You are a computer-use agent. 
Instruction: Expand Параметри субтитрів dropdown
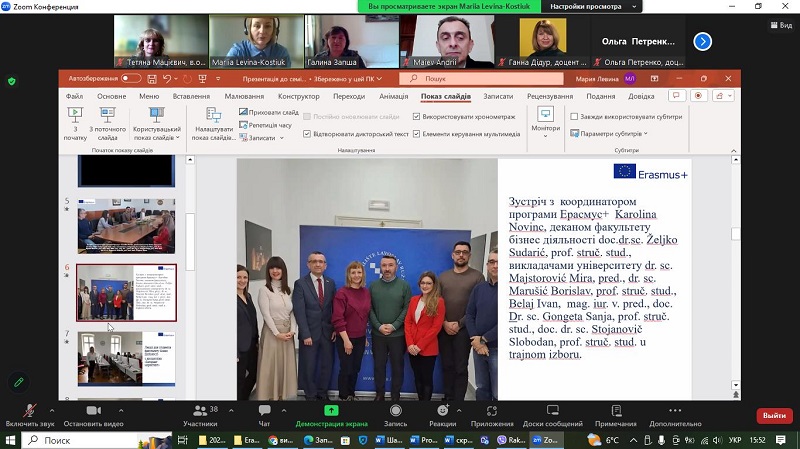[612, 133]
